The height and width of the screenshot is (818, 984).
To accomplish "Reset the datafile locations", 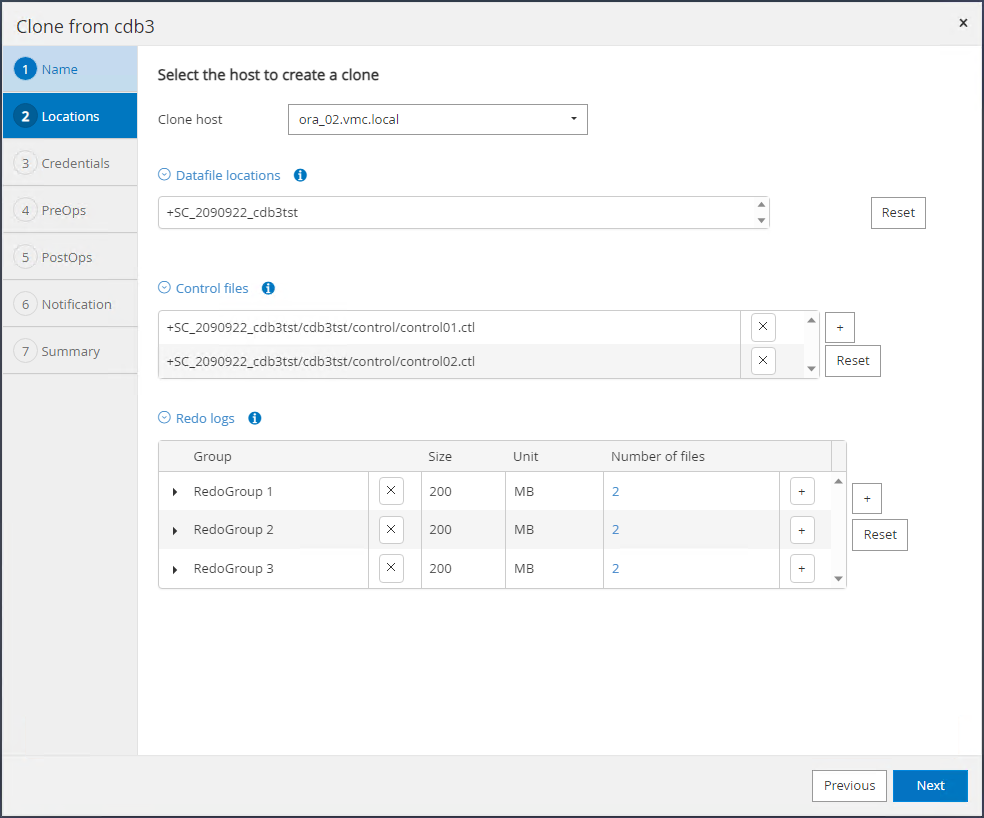I will coord(898,213).
